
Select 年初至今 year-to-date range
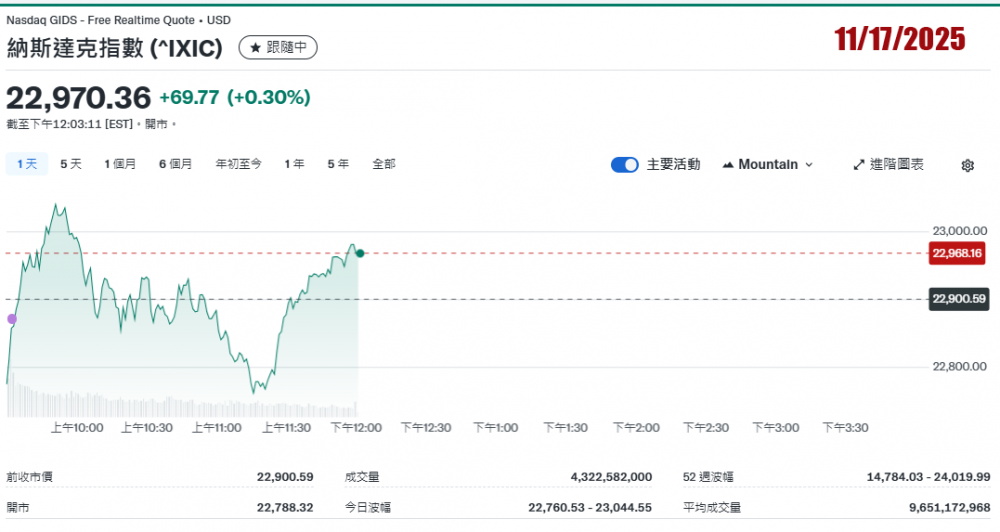238,164
